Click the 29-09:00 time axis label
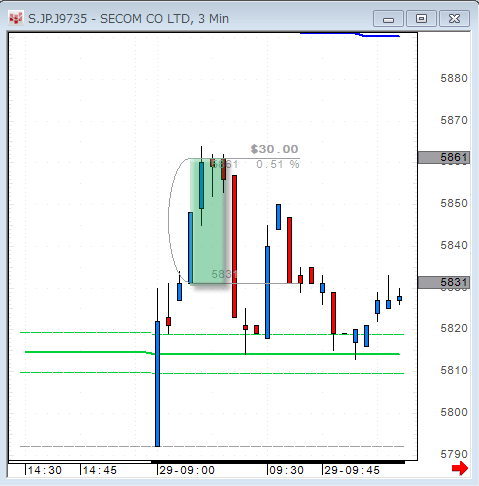Viewport: 479px width, 486px height. 187,470
